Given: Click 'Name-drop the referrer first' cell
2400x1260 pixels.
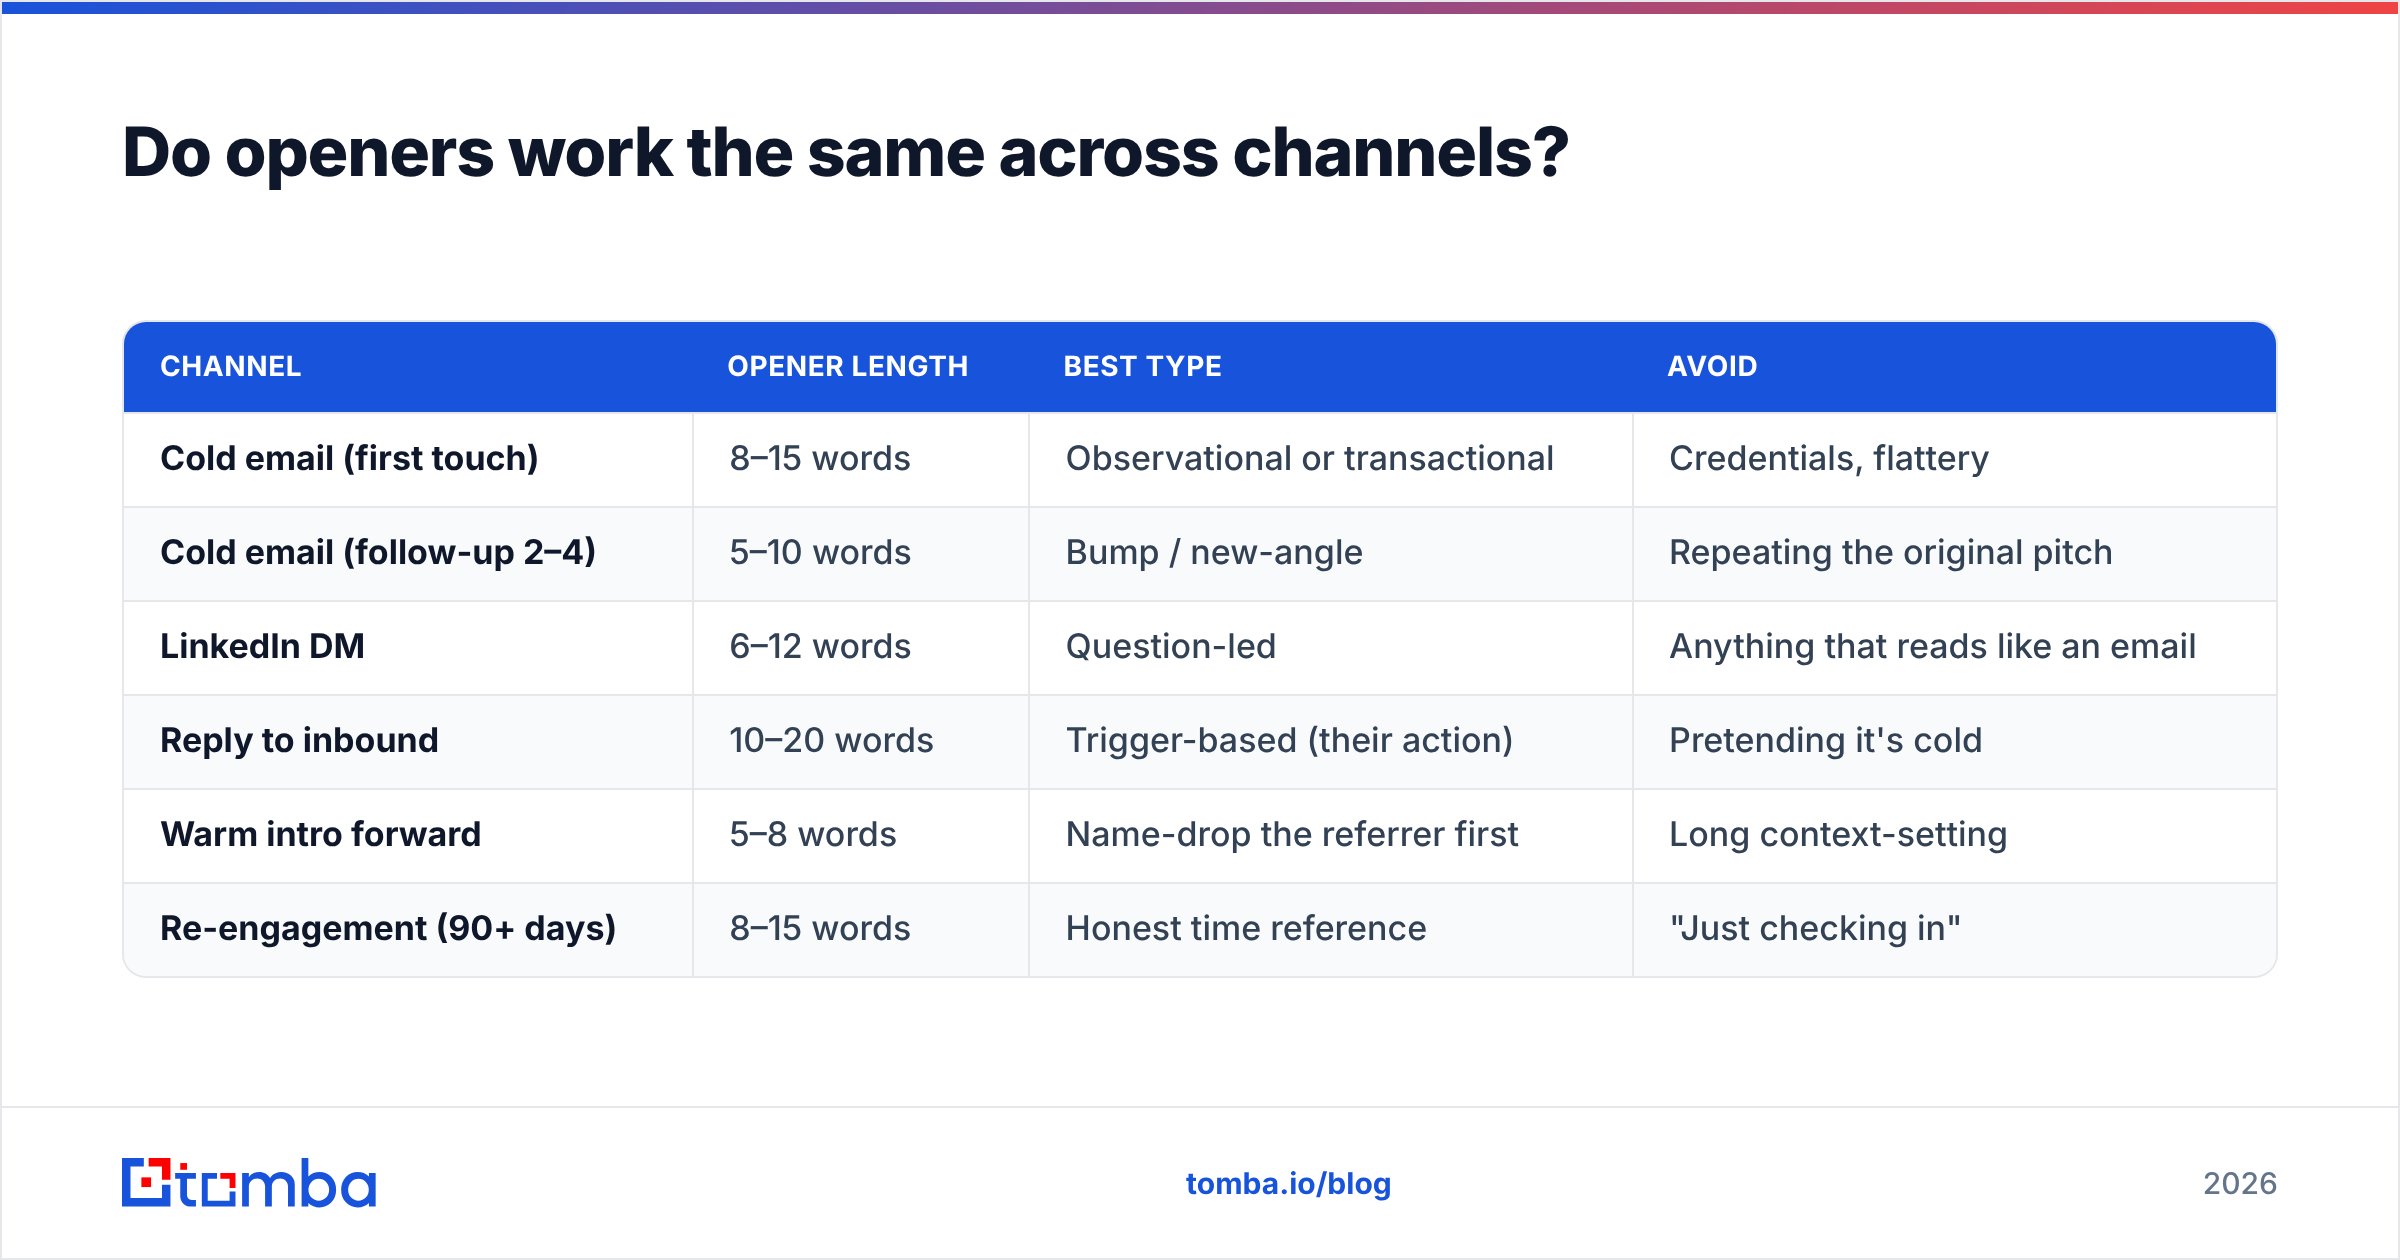Looking at the screenshot, I should click(1292, 834).
